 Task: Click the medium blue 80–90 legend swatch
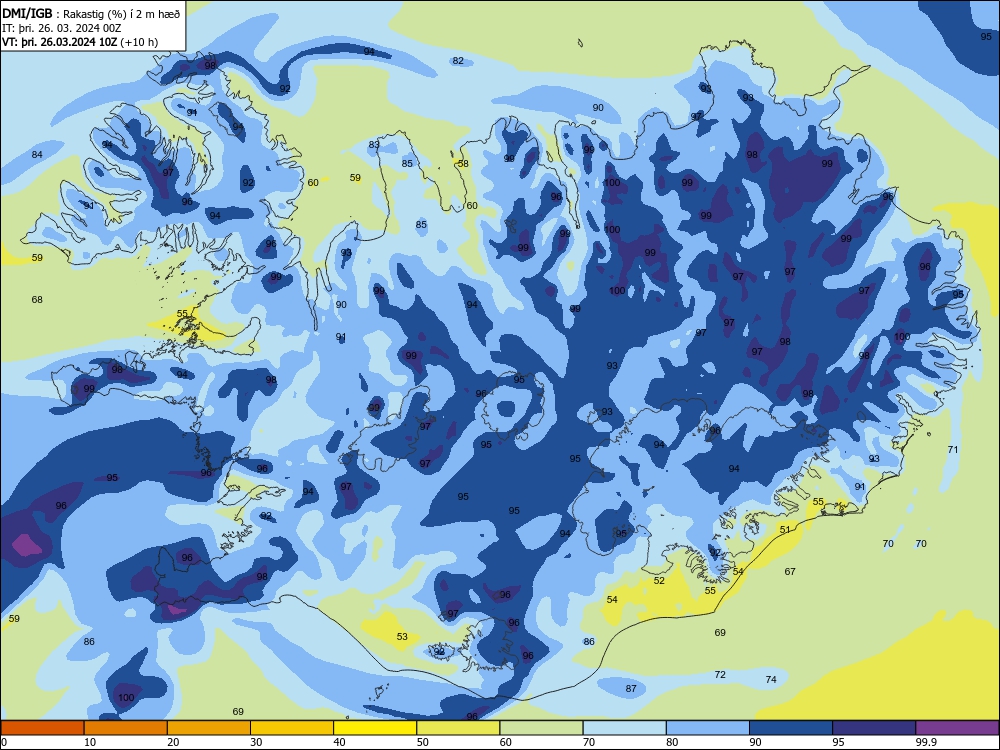click(708, 728)
